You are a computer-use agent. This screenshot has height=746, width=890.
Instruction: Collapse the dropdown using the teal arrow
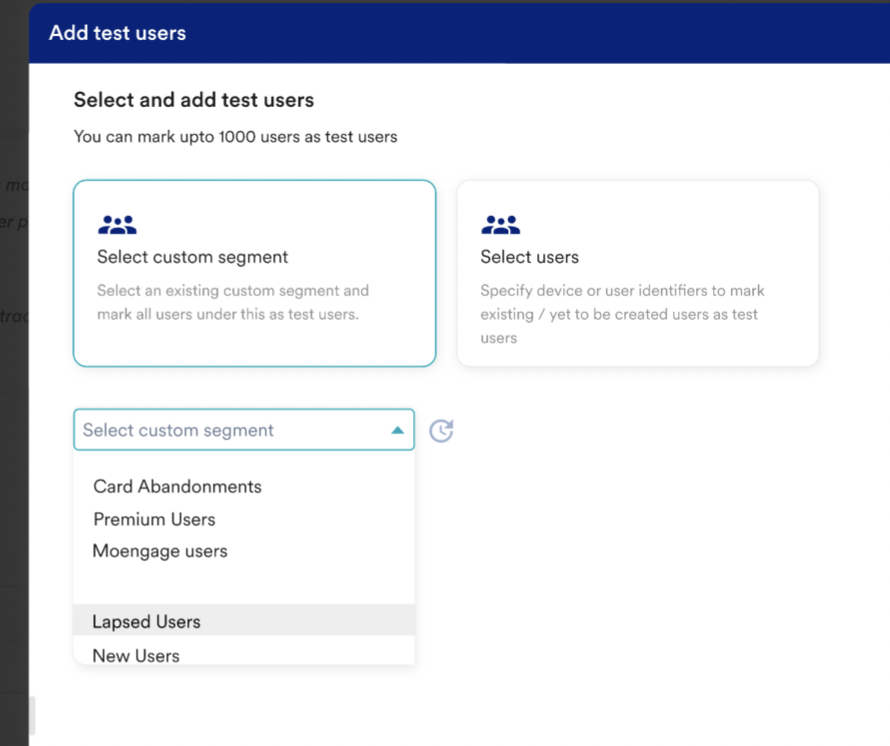(x=397, y=431)
